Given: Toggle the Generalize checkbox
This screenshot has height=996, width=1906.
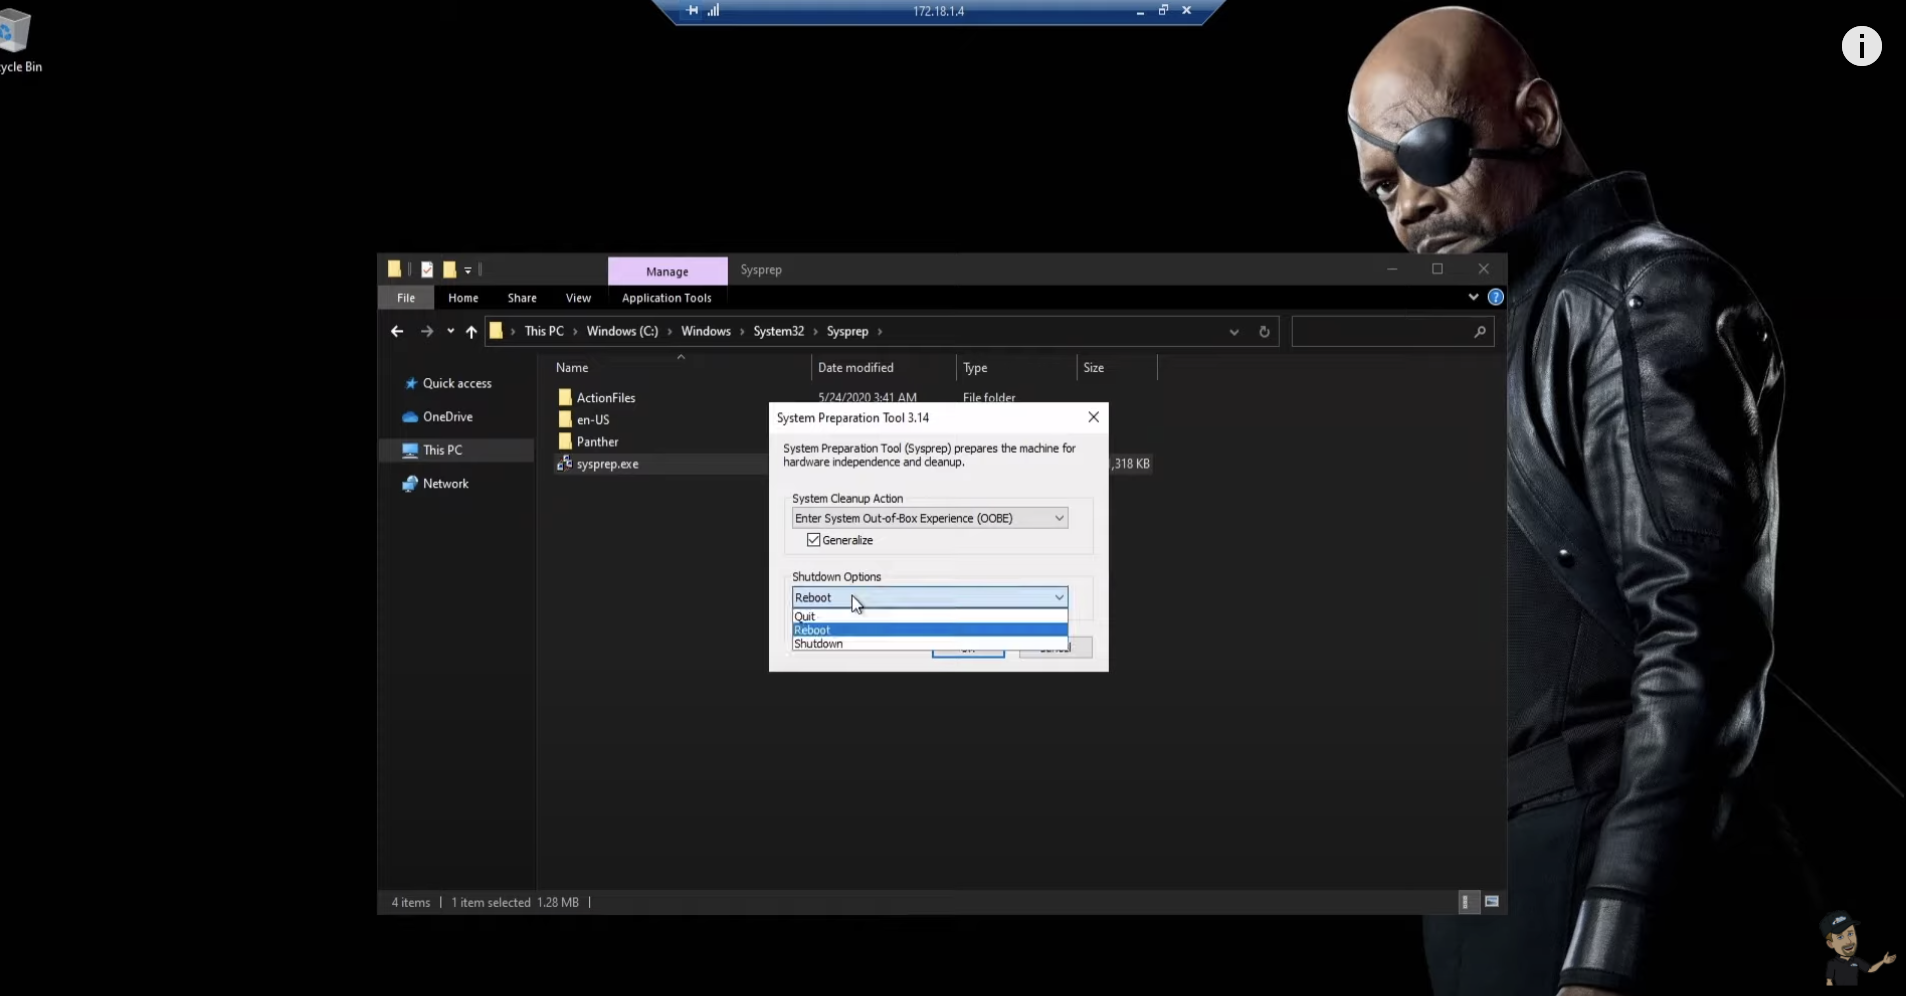Looking at the screenshot, I should click(814, 540).
